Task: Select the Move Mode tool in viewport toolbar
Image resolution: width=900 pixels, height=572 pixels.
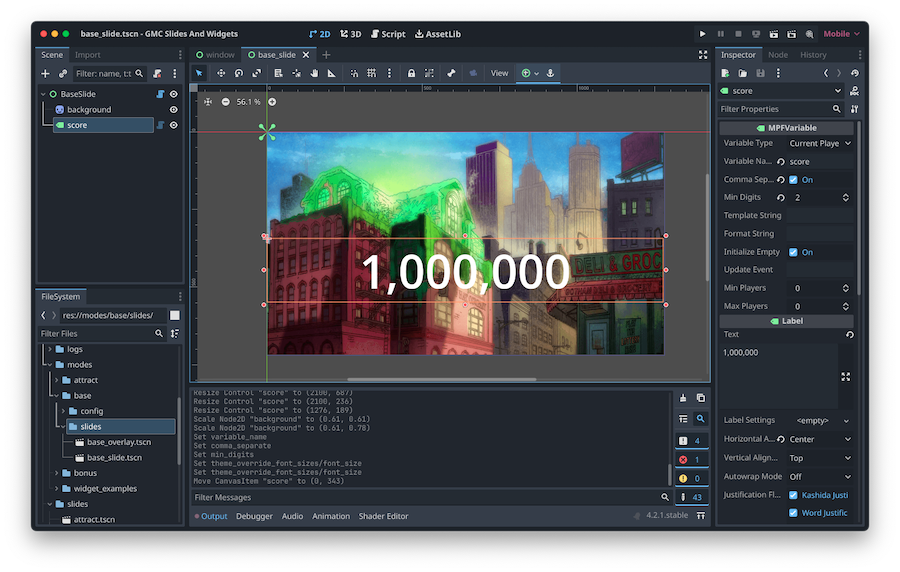Action: pyautogui.click(x=221, y=73)
